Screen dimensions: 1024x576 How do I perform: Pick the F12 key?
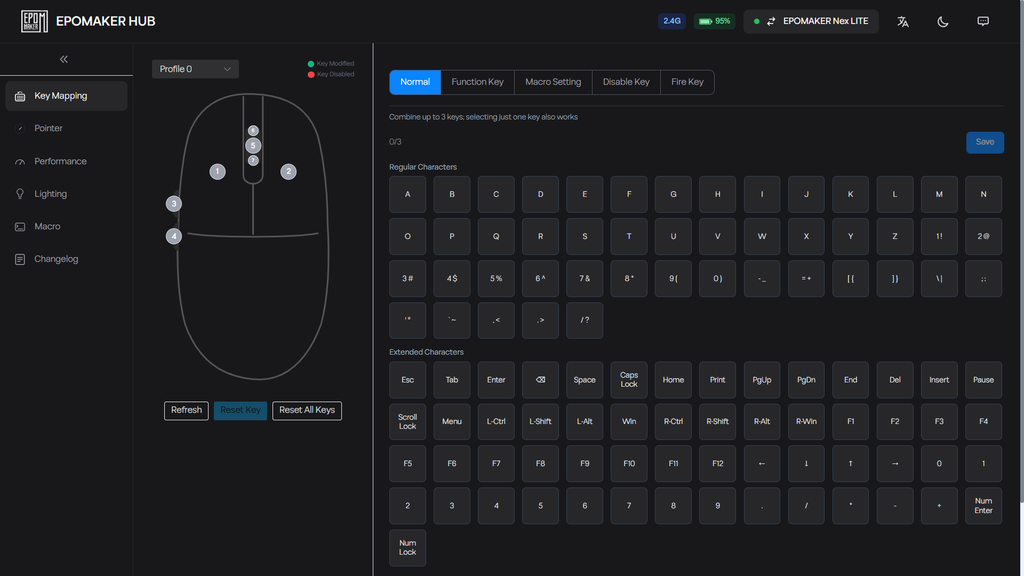click(718, 464)
